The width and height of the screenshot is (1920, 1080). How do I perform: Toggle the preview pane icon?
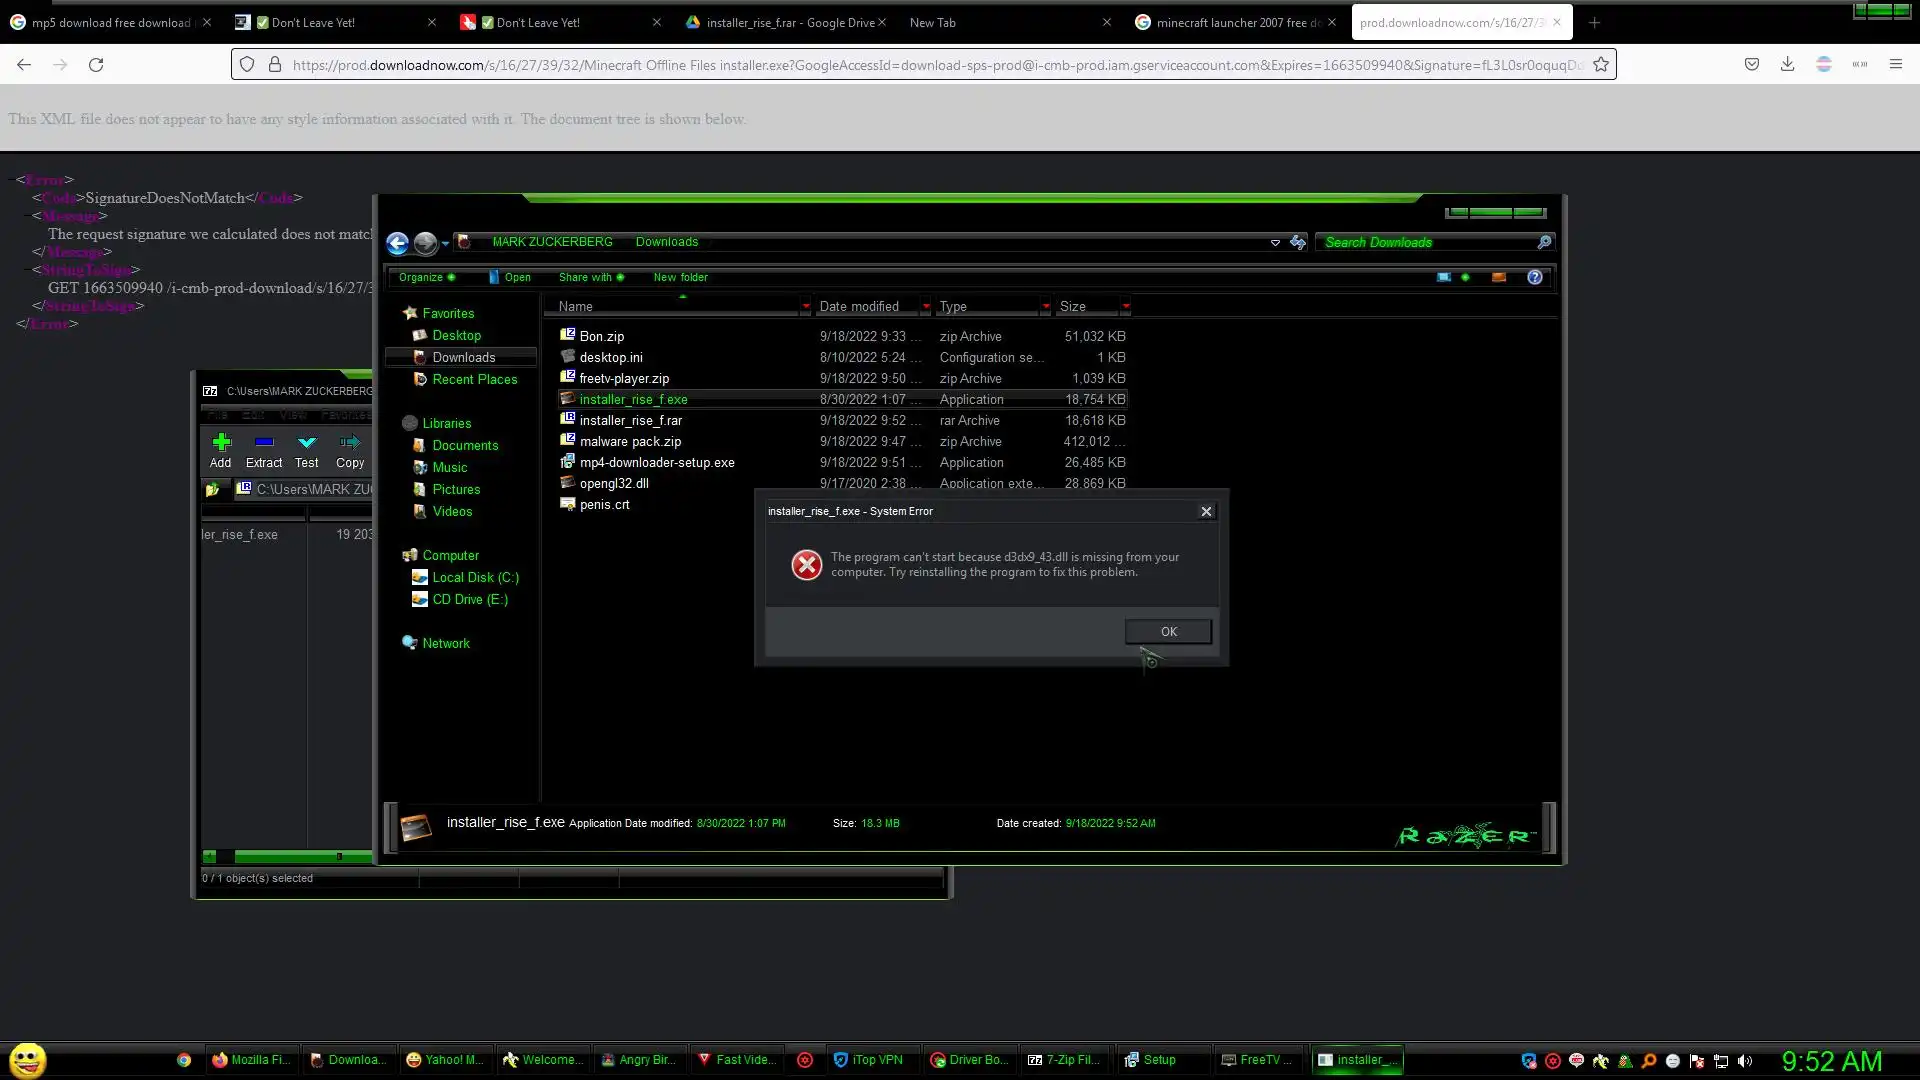pos(1498,277)
